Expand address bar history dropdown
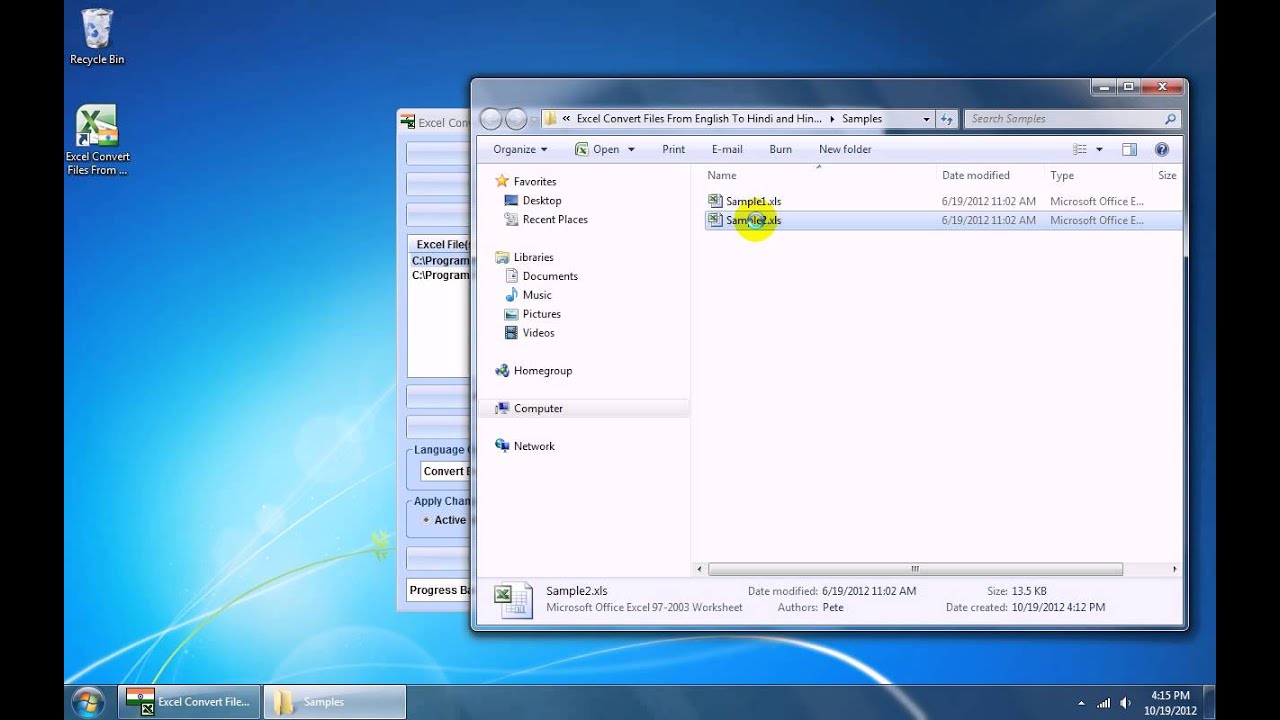Viewport: 1280px width, 720px height. 925,119
